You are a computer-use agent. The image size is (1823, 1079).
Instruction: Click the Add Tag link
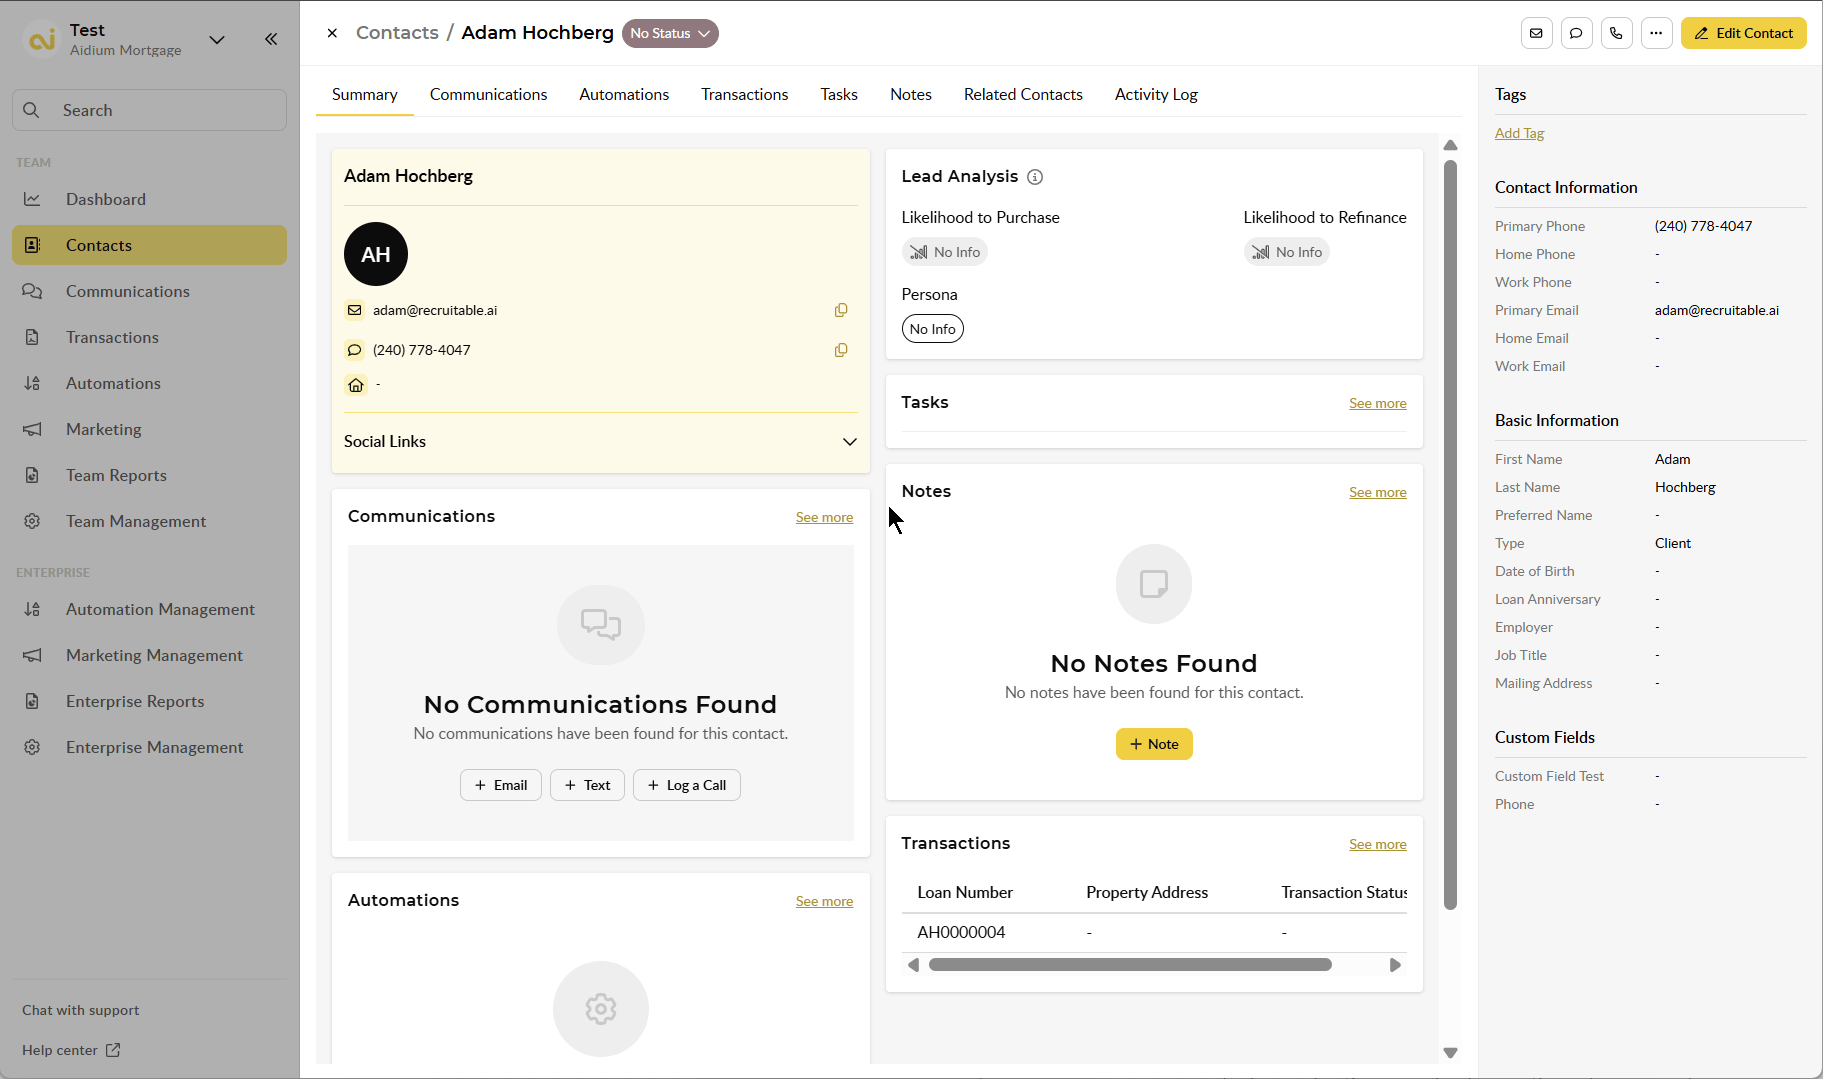[1519, 133]
